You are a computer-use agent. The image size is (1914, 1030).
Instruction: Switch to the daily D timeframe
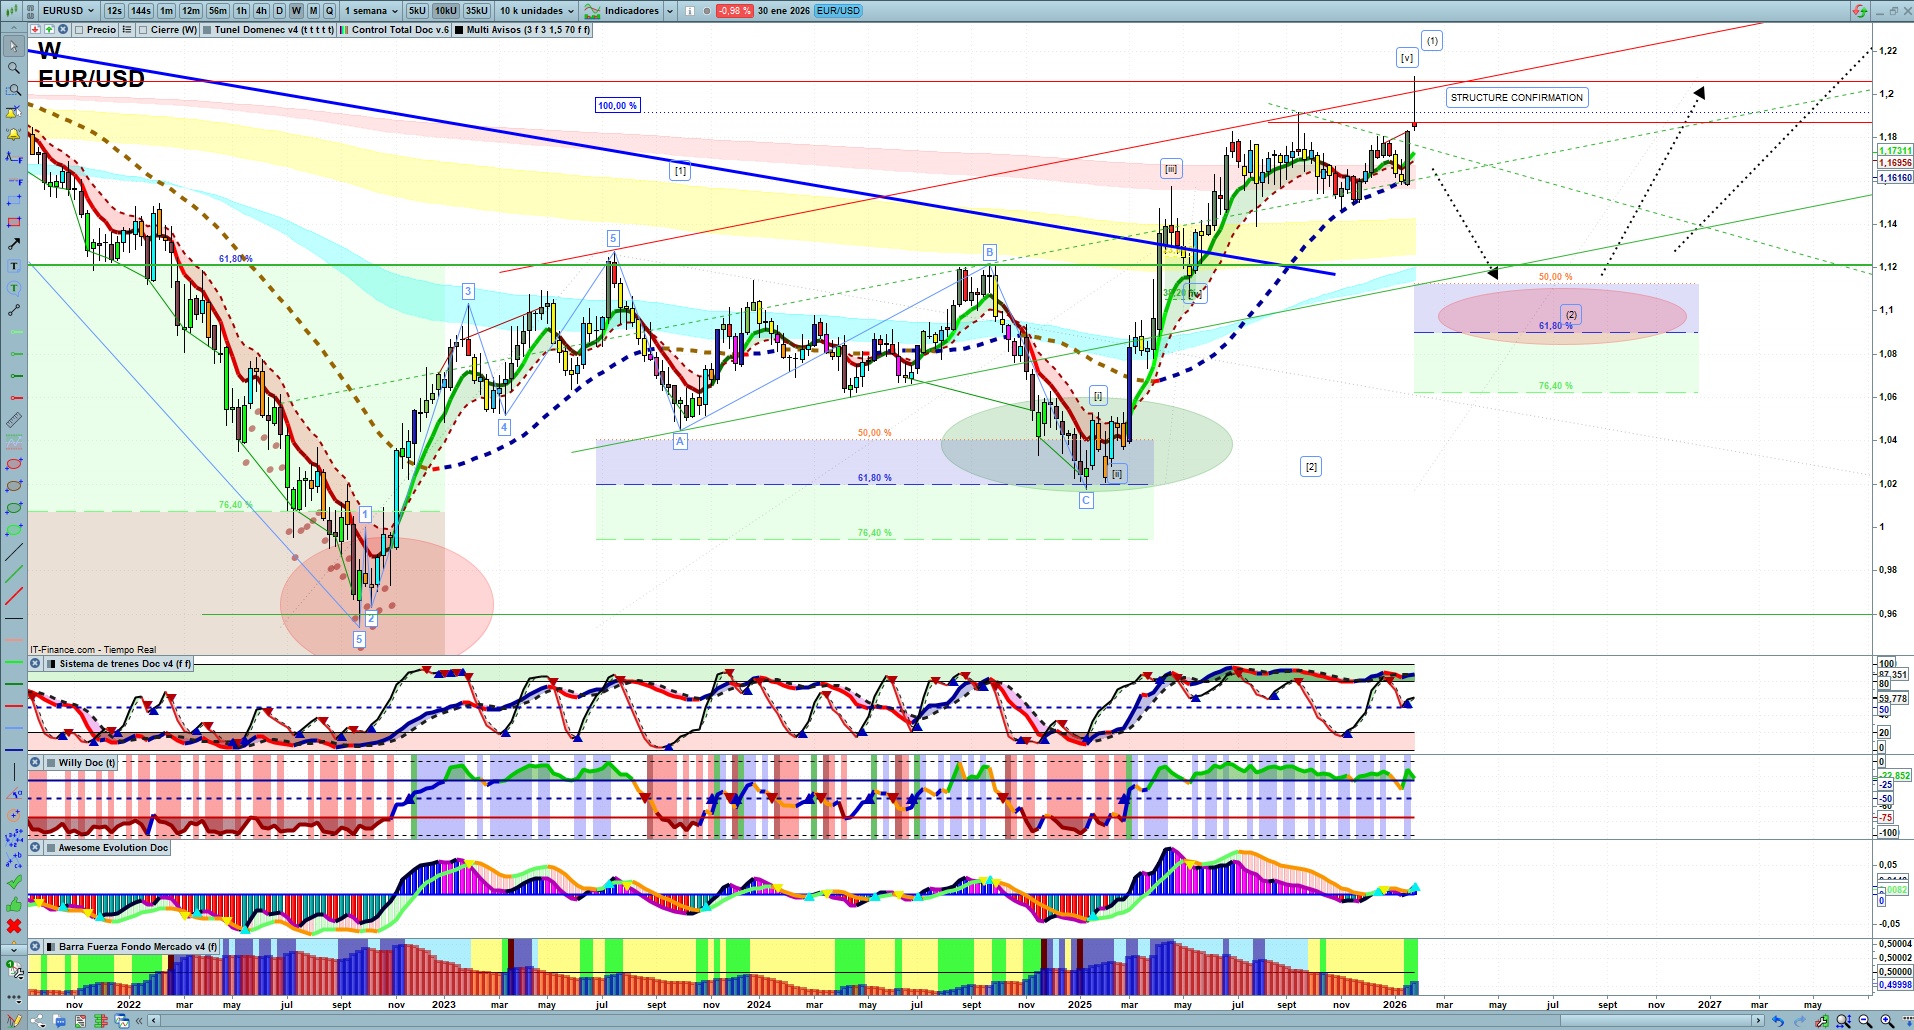279,11
